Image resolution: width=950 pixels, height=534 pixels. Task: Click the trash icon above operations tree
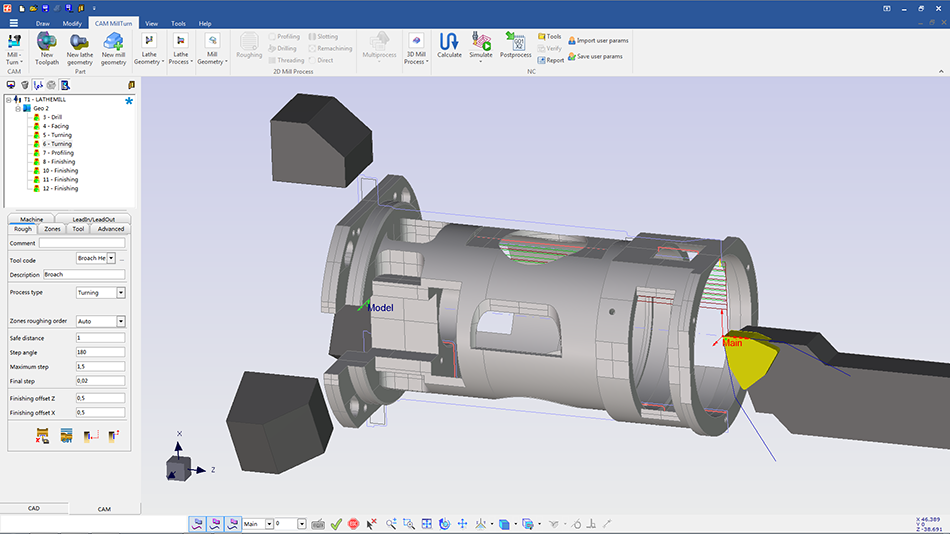pyautogui.click(x=24, y=86)
